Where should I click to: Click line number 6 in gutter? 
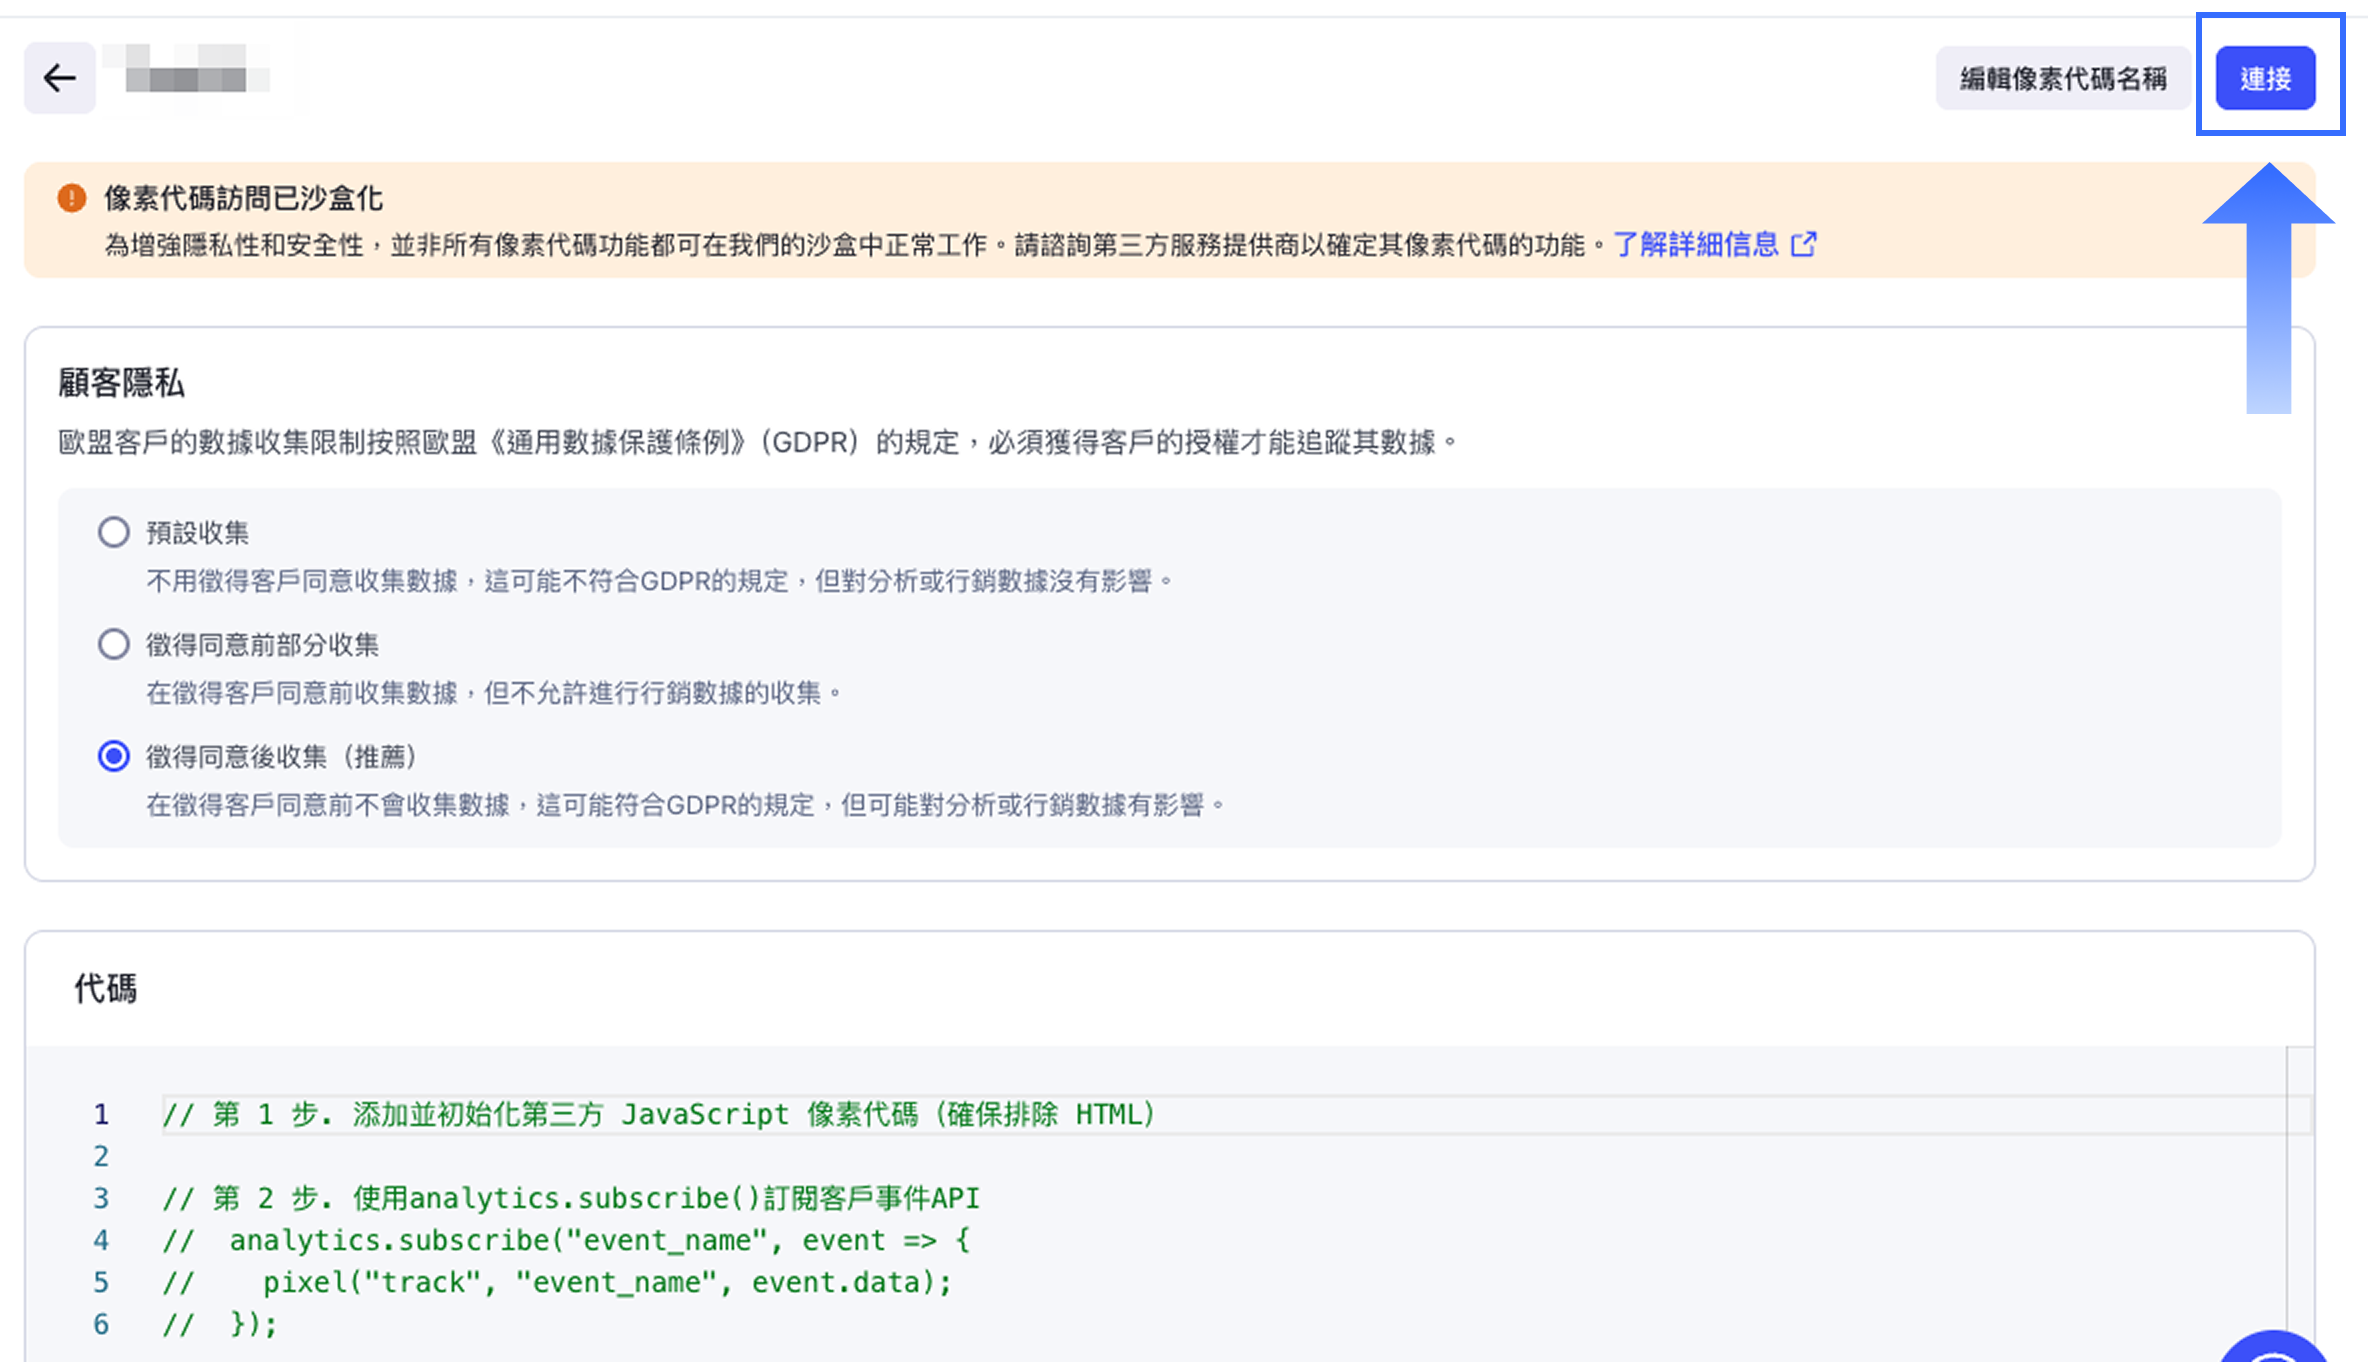pyautogui.click(x=101, y=1324)
